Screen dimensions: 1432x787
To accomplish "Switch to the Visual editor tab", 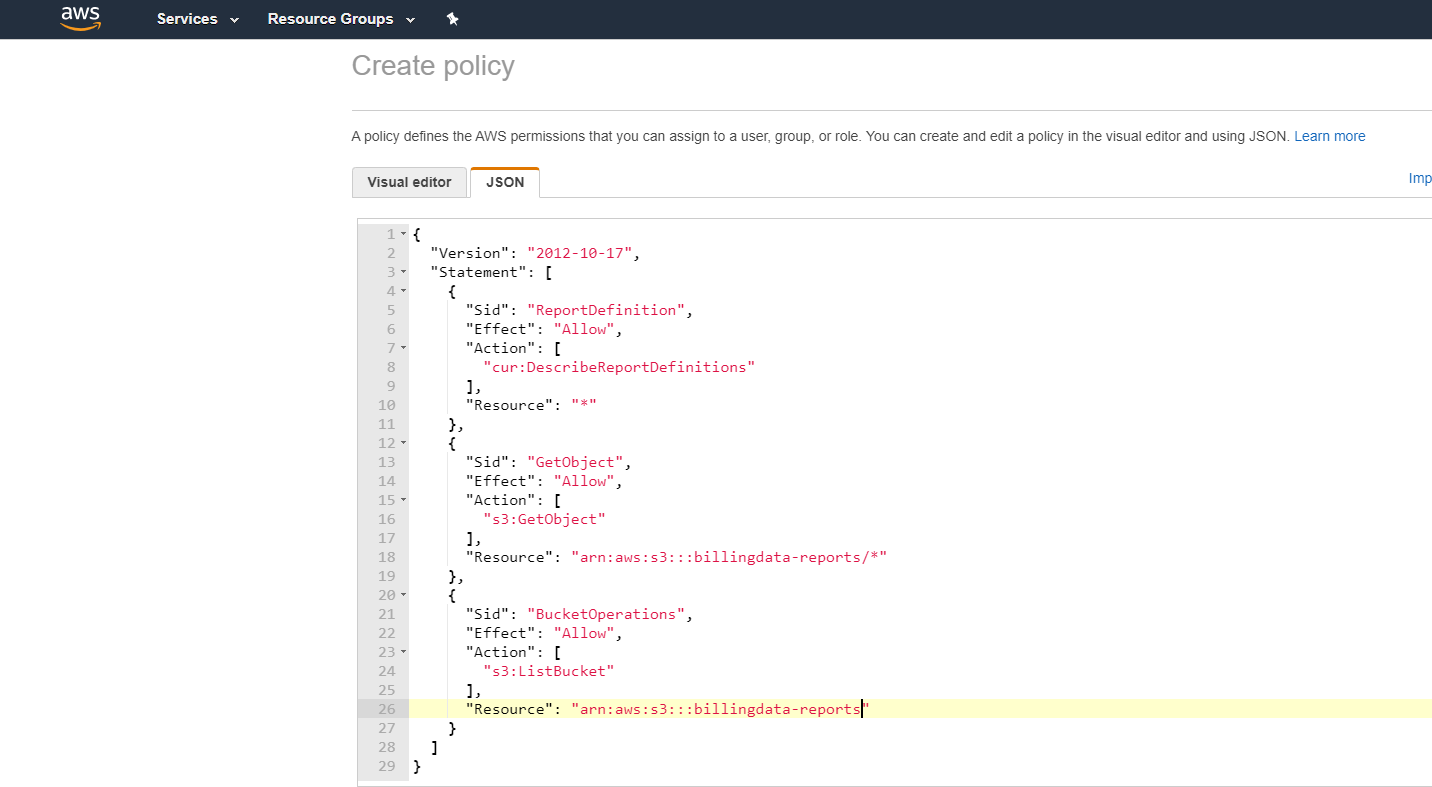I will 409,182.
